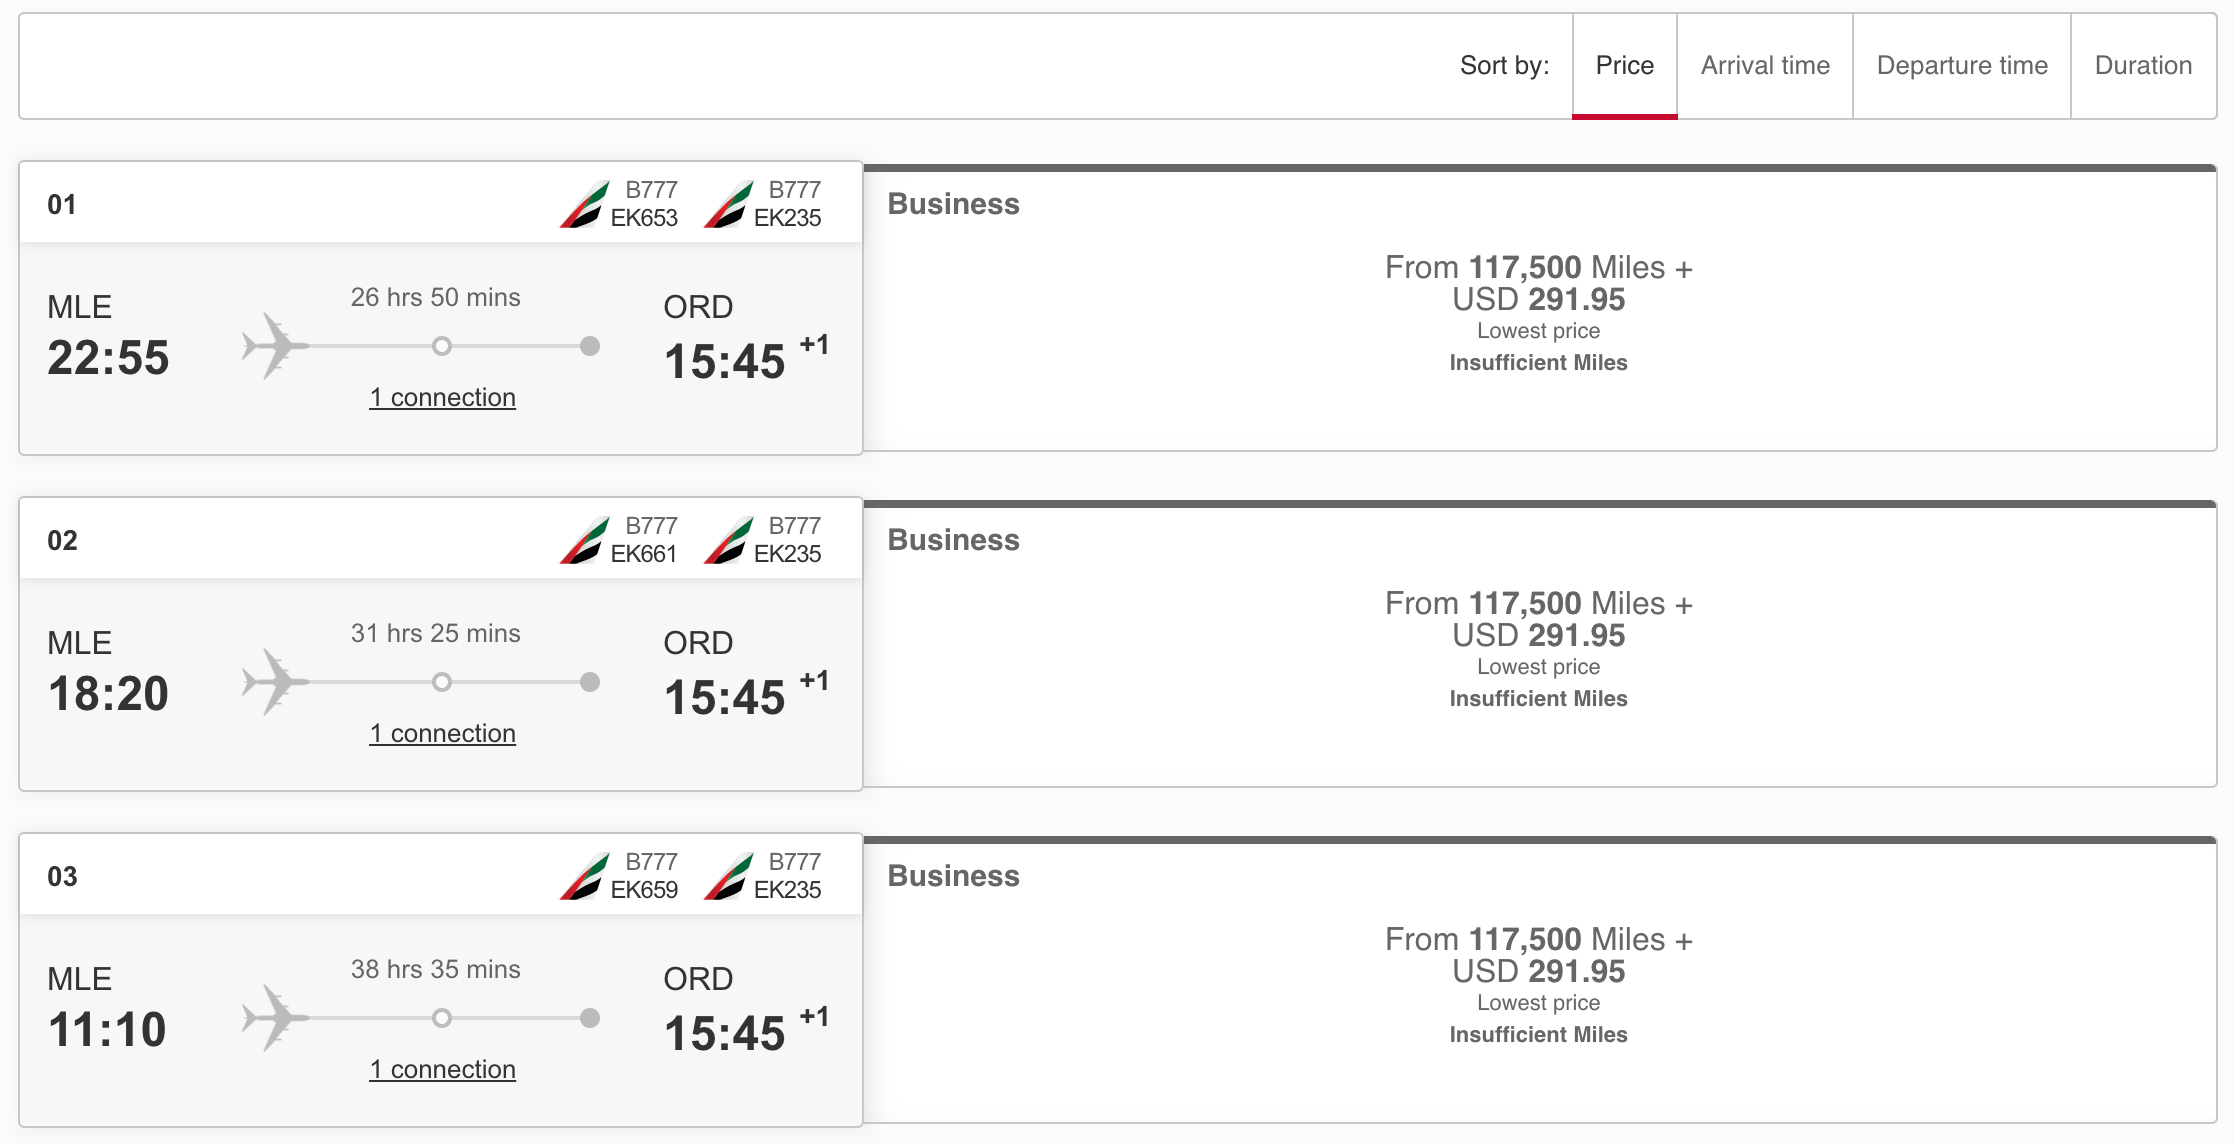The image size is (2234, 1144).
Task: Click Emirates logo next to EK653
Action: tap(585, 204)
